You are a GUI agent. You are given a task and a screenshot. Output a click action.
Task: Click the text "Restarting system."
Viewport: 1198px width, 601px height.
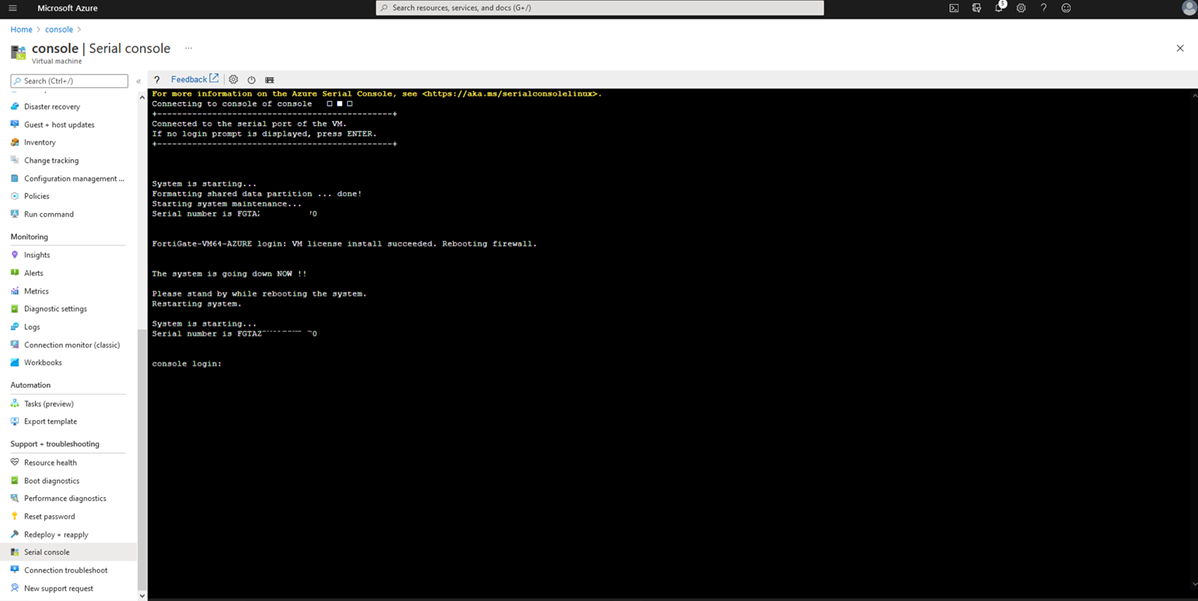pyautogui.click(x=196, y=304)
